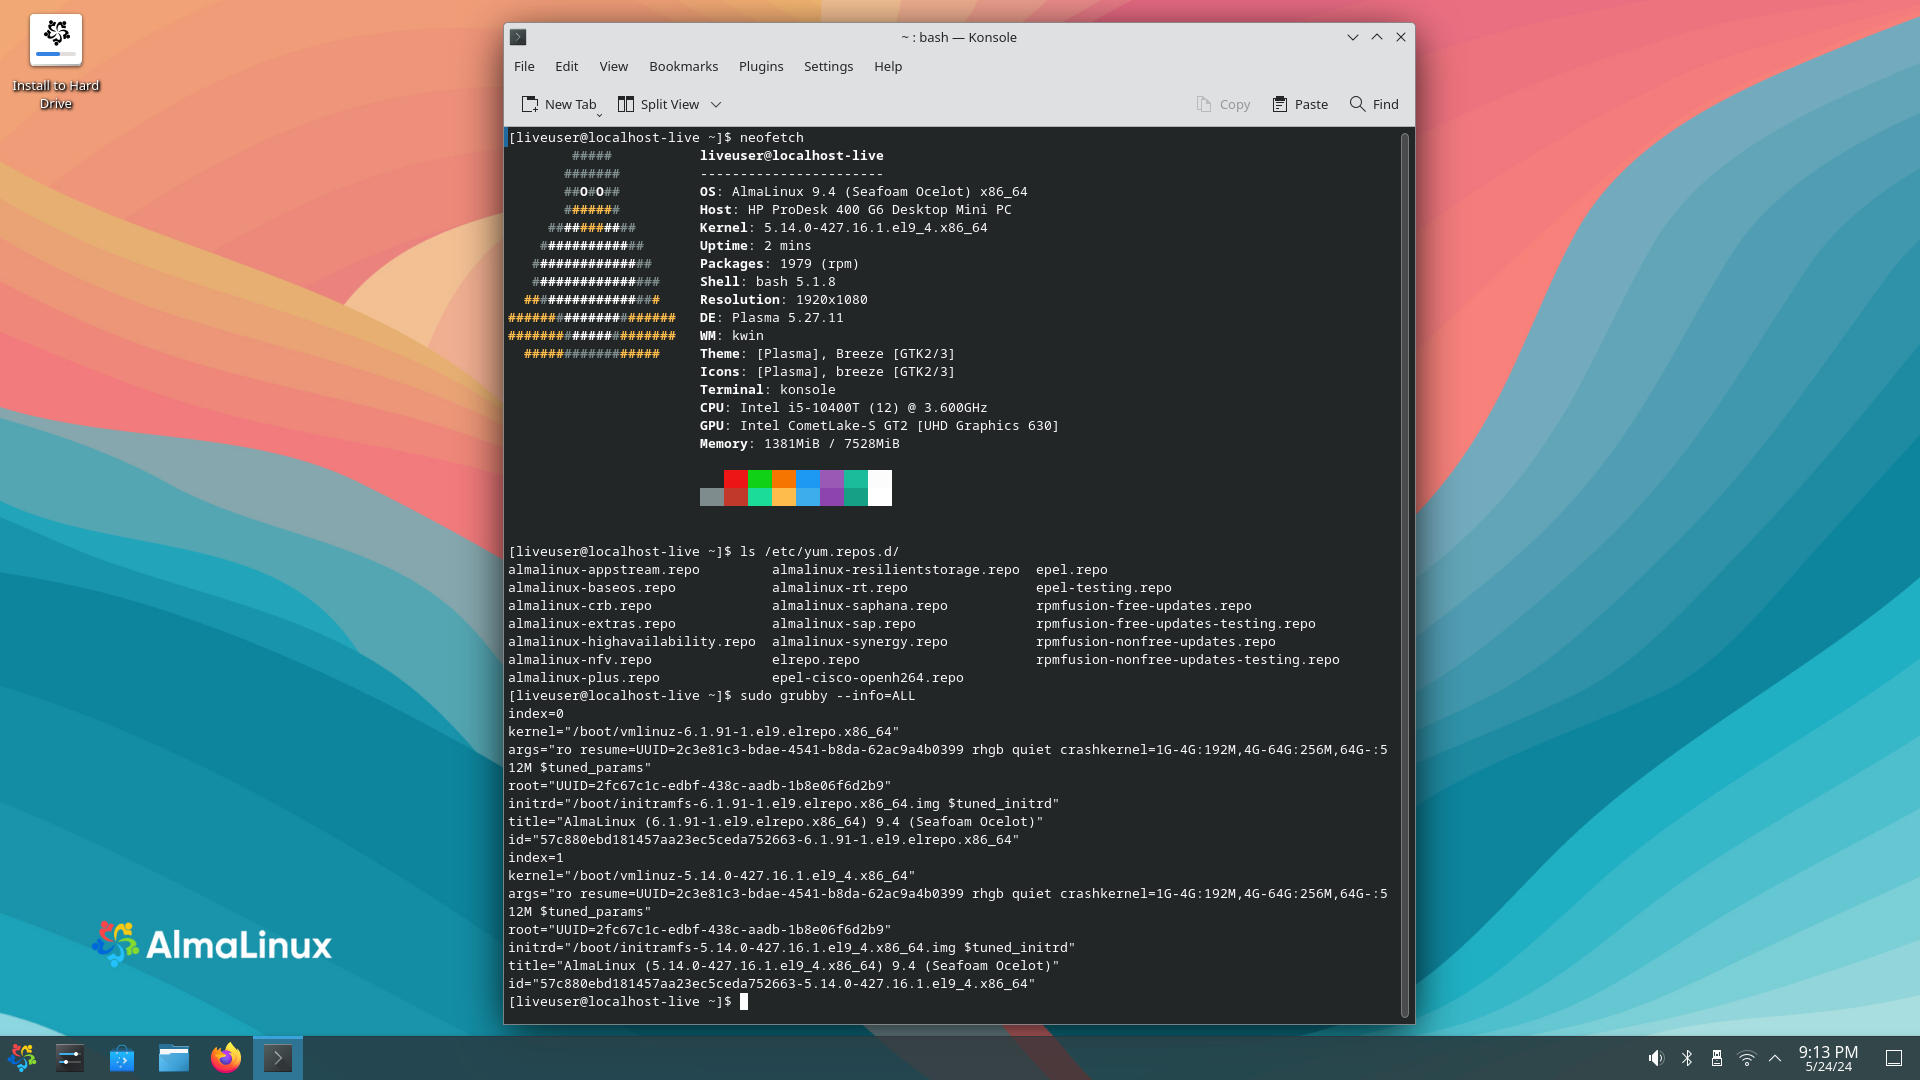The image size is (1920, 1080).
Task: Open the System Settings taskbar icon
Action: click(70, 1058)
